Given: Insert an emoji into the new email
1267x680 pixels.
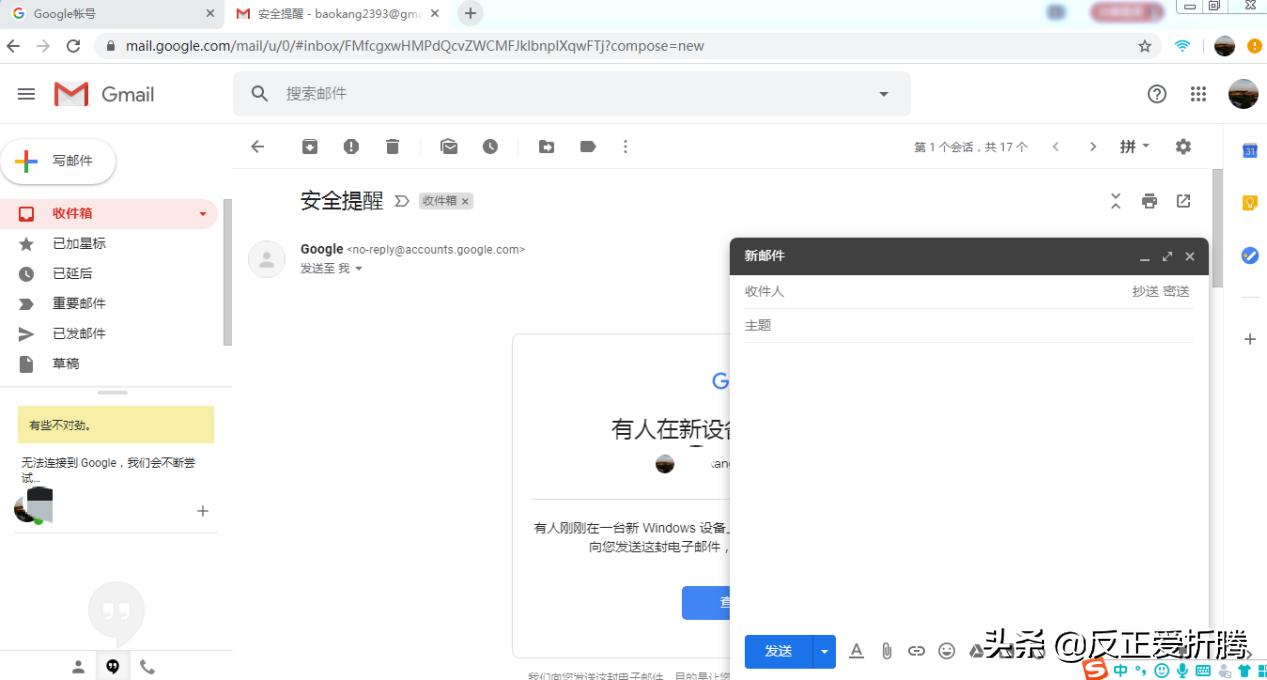Looking at the screenshot, I should coord(946,650).
